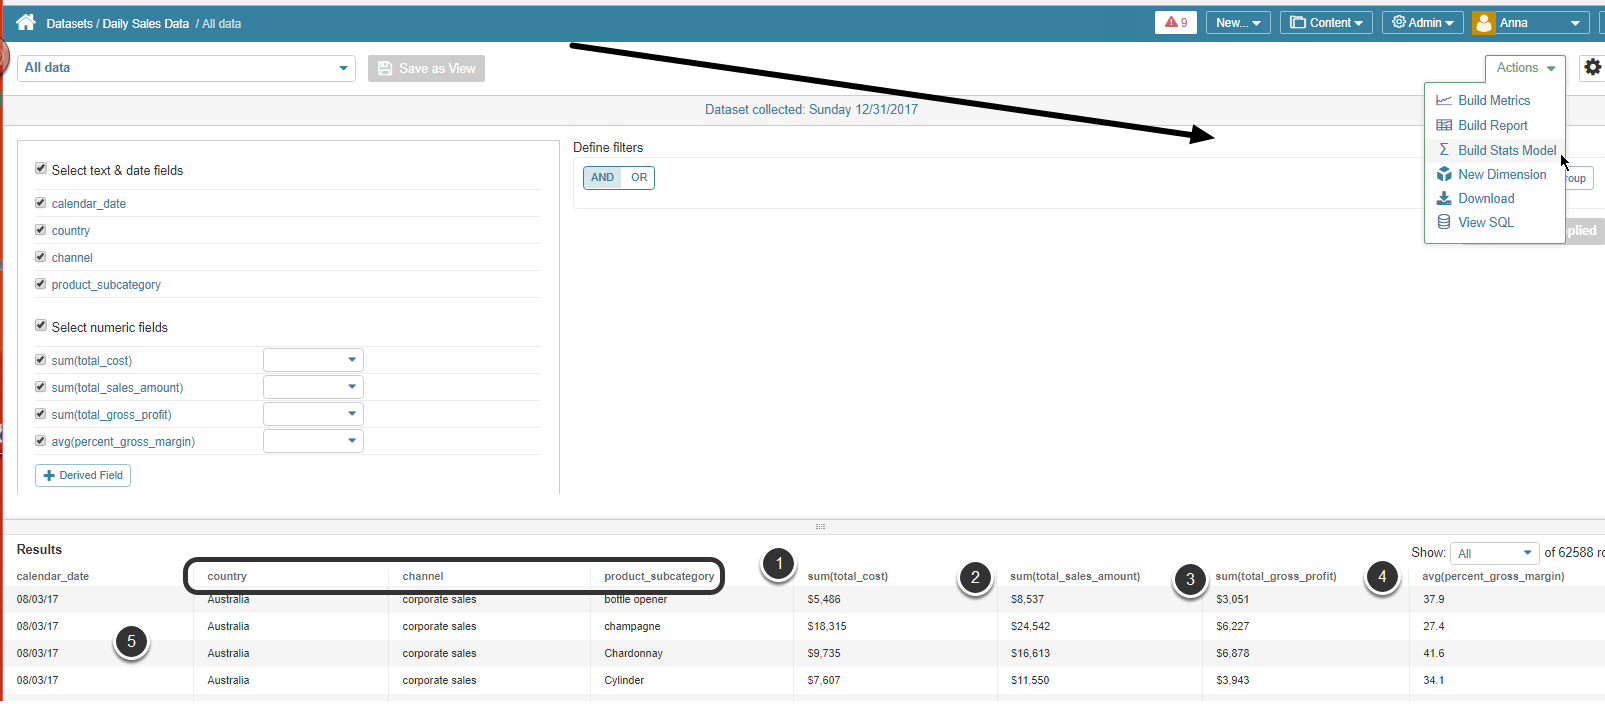Choose New Dimension menu entry

[x=1494, y=174]
